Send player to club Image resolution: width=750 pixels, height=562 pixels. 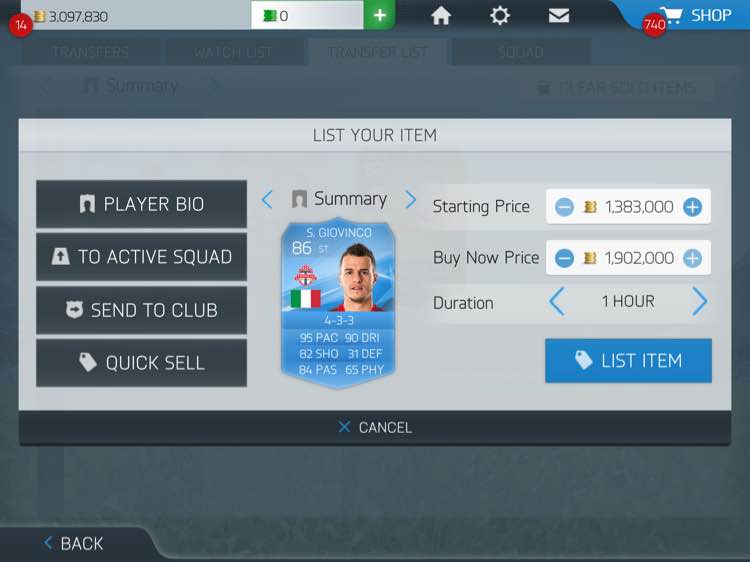click(x=142, y=310)
